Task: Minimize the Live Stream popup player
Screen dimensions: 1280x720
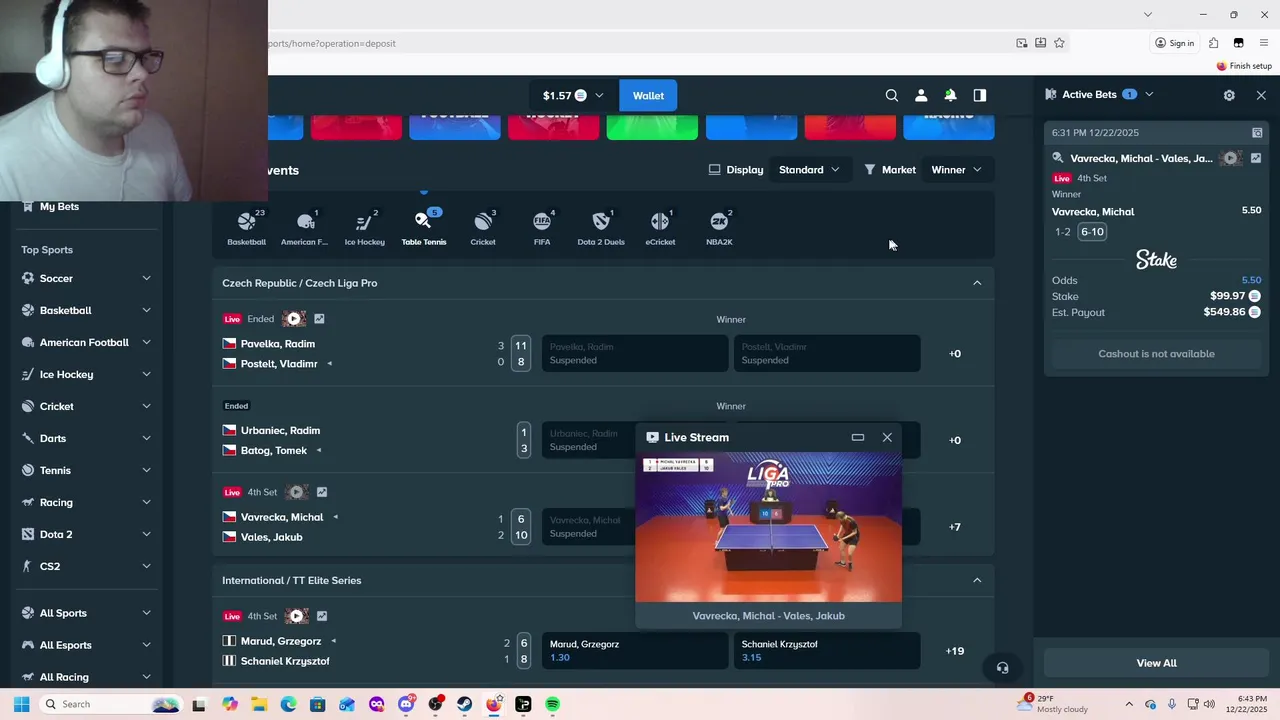Action: coord(857,437)
